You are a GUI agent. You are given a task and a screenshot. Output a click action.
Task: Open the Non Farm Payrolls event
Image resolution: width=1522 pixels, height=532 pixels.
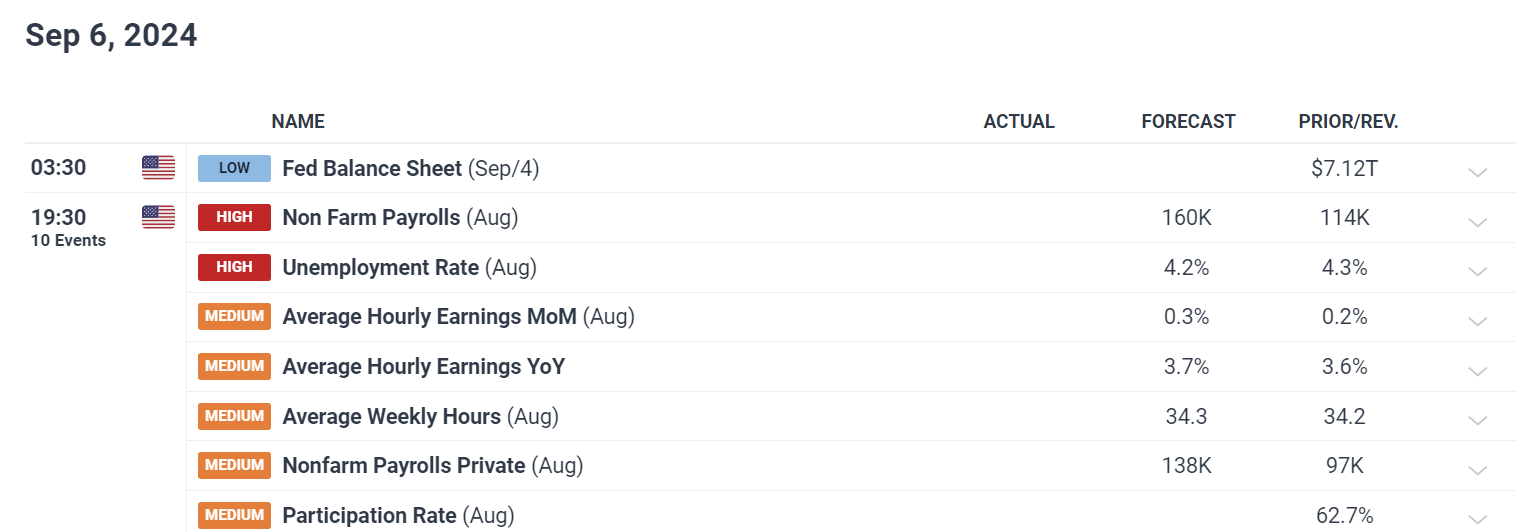[x=371, y=217]
